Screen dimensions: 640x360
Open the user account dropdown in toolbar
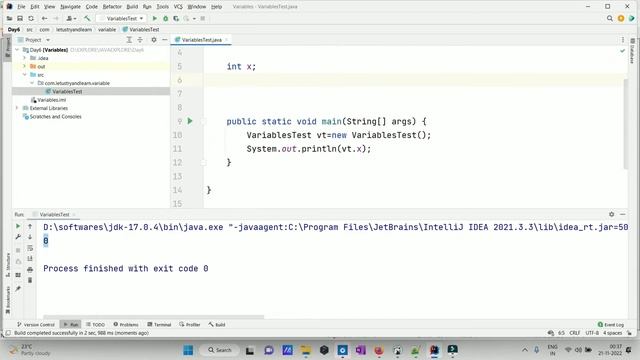tap(71, 18)
